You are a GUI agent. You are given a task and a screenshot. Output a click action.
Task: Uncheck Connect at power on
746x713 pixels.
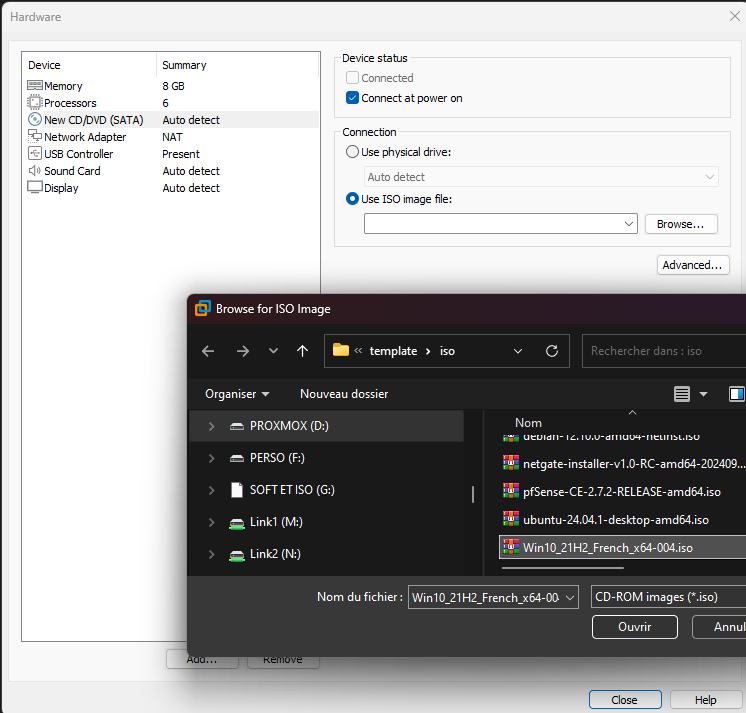point(352,98)
